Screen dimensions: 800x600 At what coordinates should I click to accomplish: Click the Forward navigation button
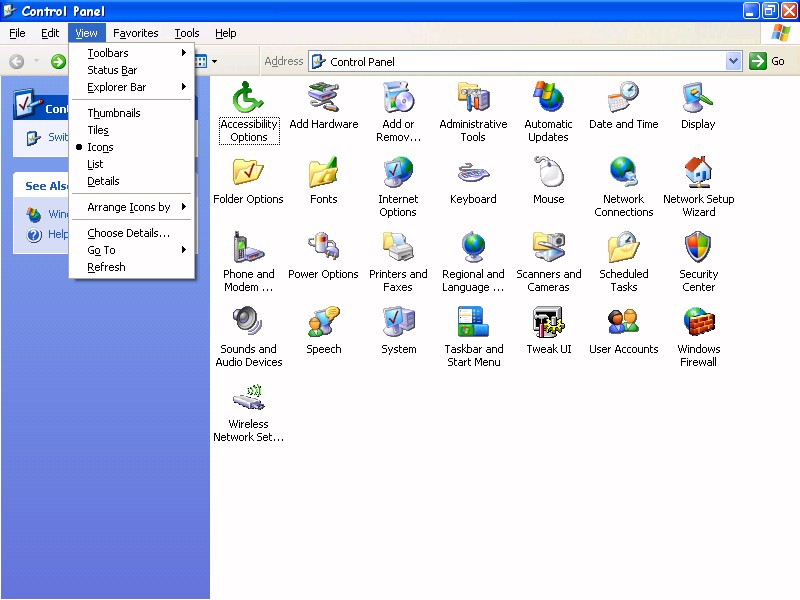tap(58, 62)
